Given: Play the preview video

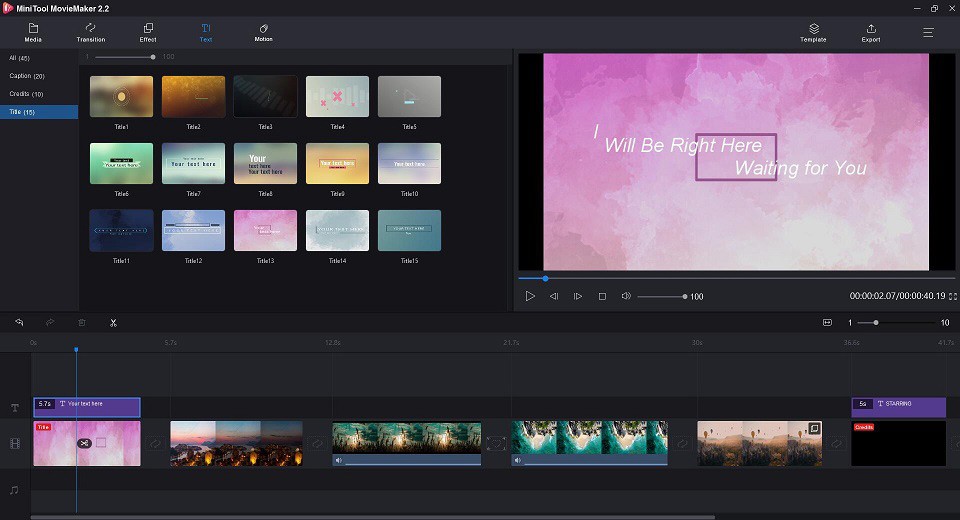Looking at the screenshot, I should tap(530, 296).
